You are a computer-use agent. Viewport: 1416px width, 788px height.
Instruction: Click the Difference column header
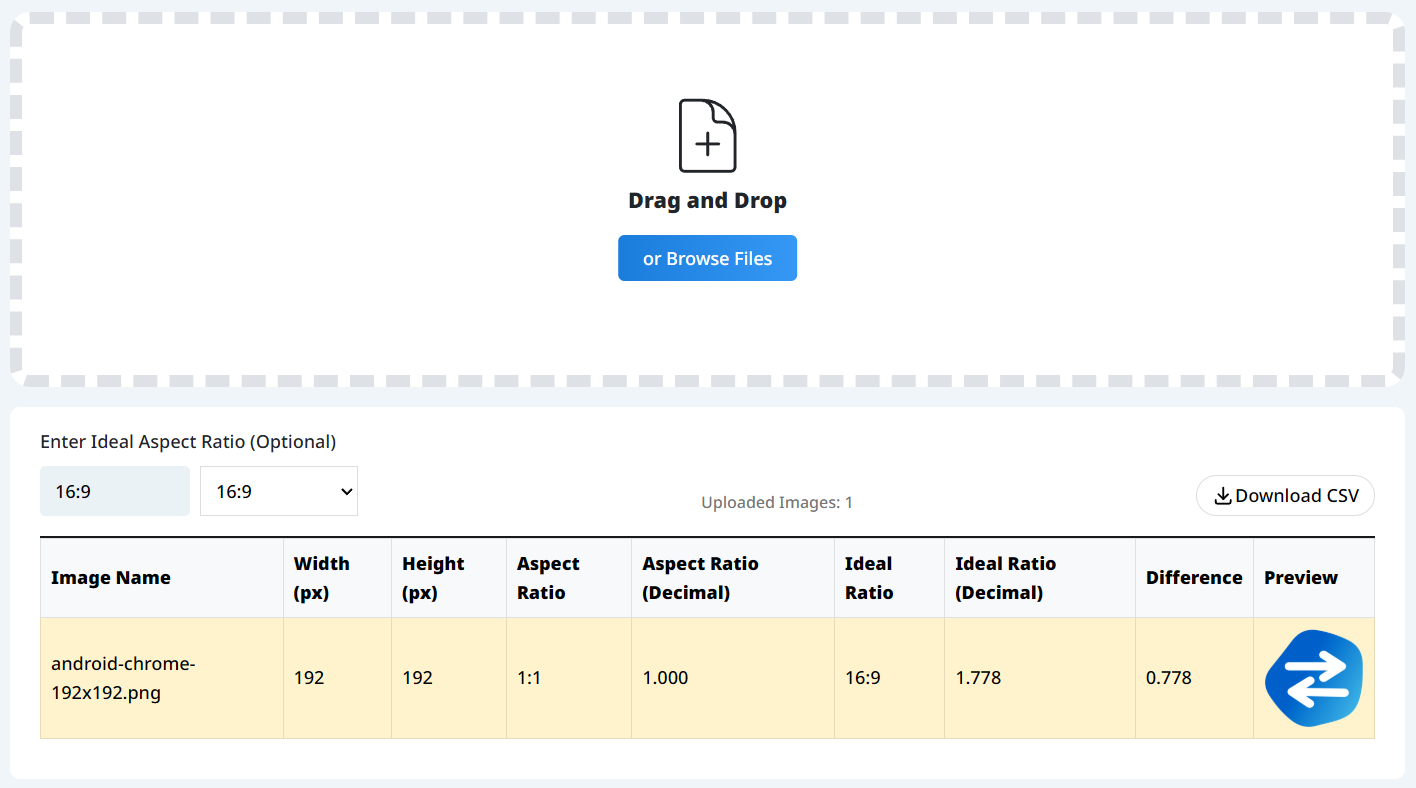pyautogui.click(x=1194, y=578)
